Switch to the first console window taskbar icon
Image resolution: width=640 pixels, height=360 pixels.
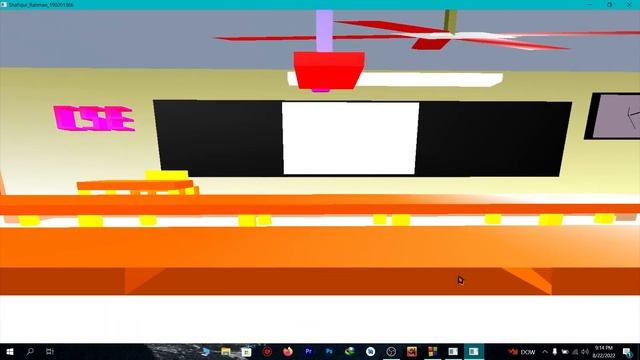click(453, 351)
